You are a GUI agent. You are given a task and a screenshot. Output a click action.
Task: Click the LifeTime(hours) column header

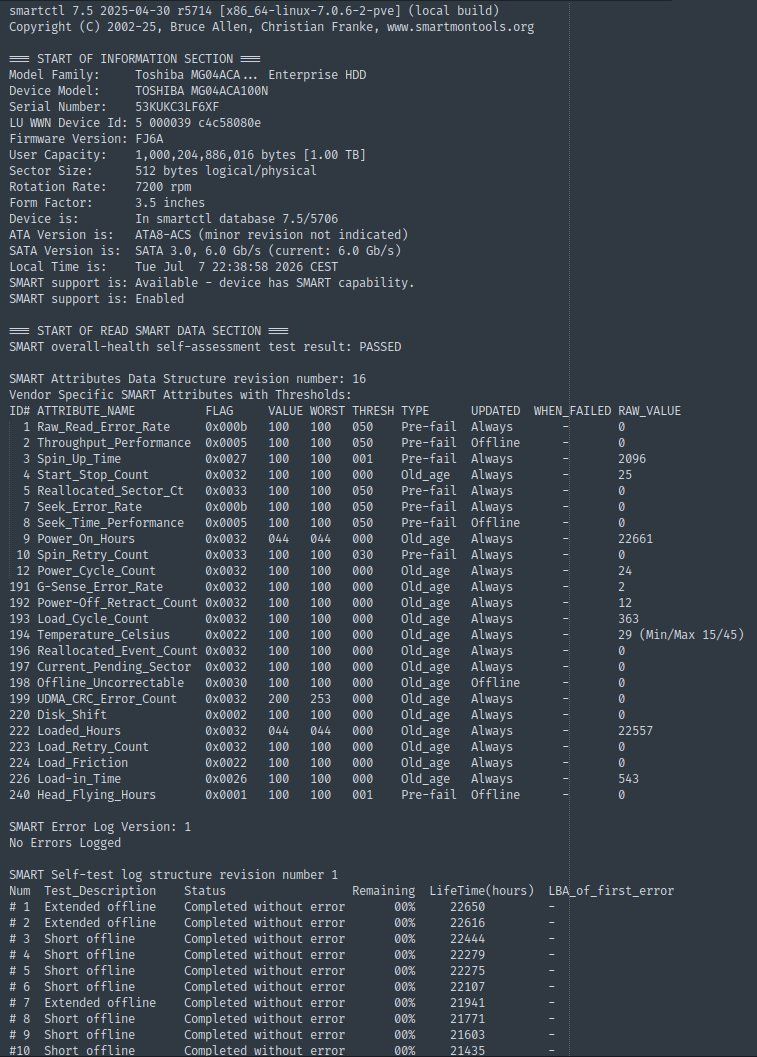coord(481,890)
